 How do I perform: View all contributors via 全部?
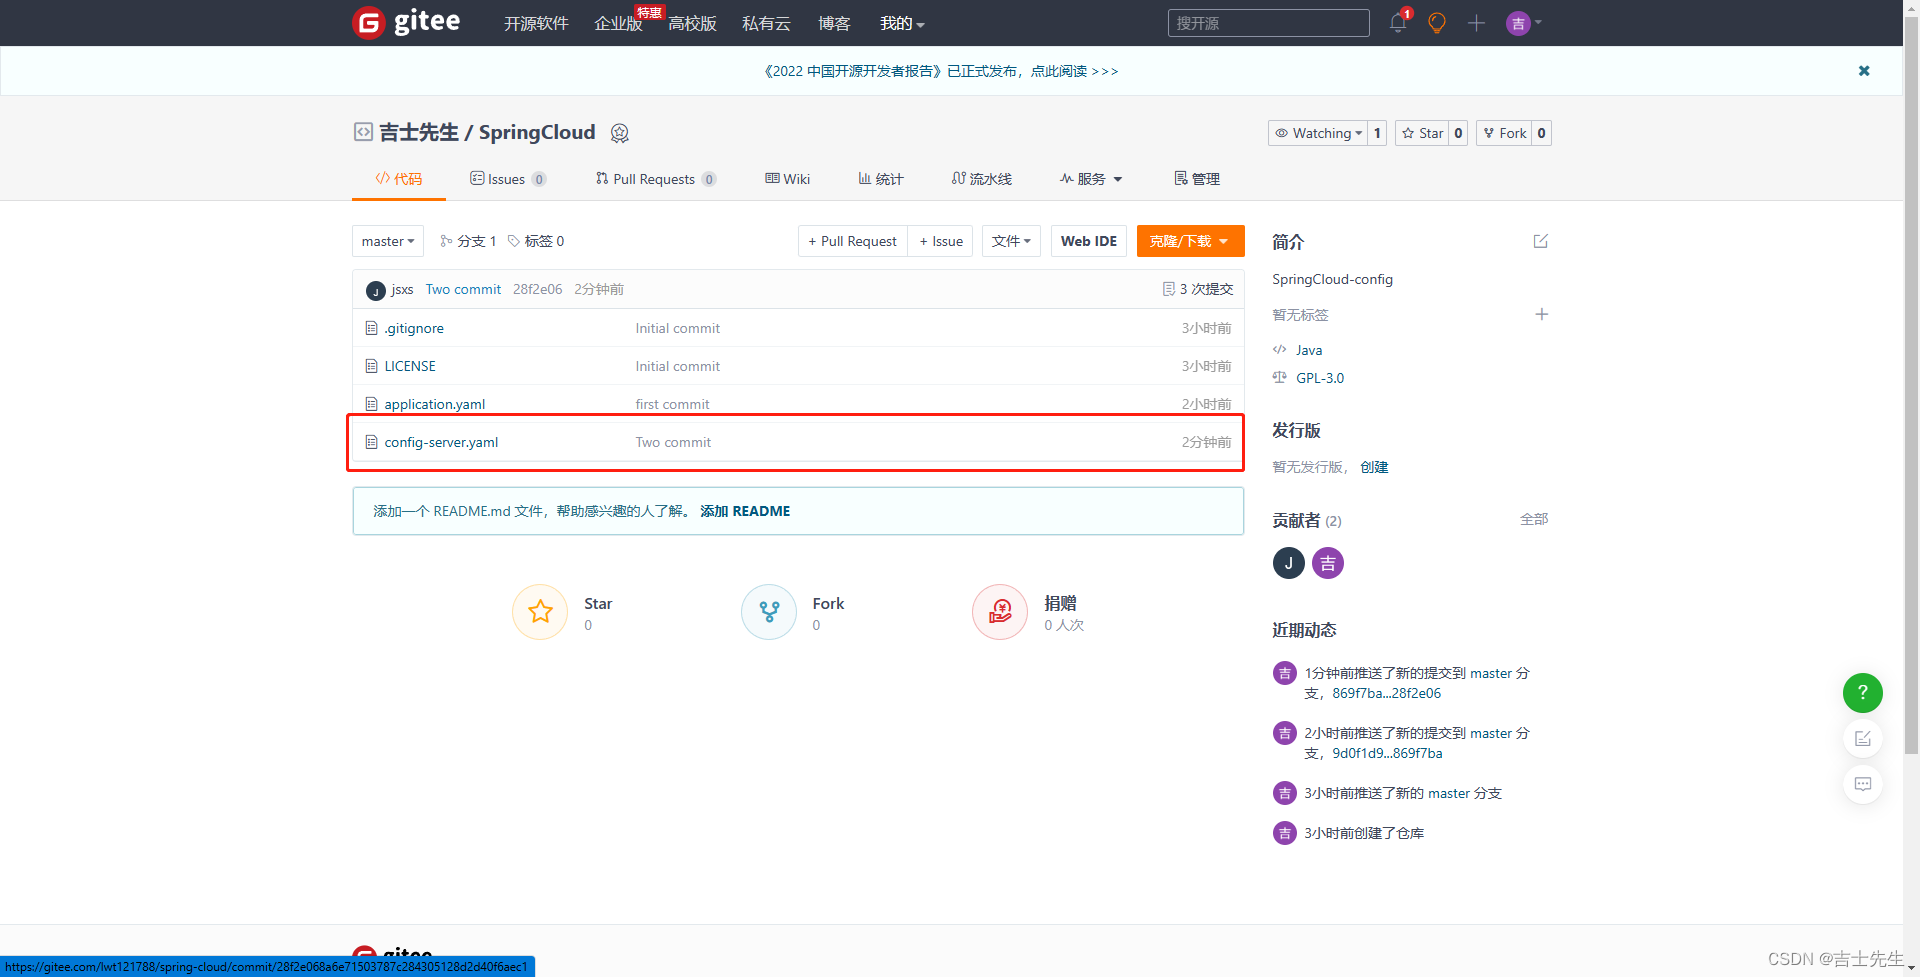[1534, 519]
